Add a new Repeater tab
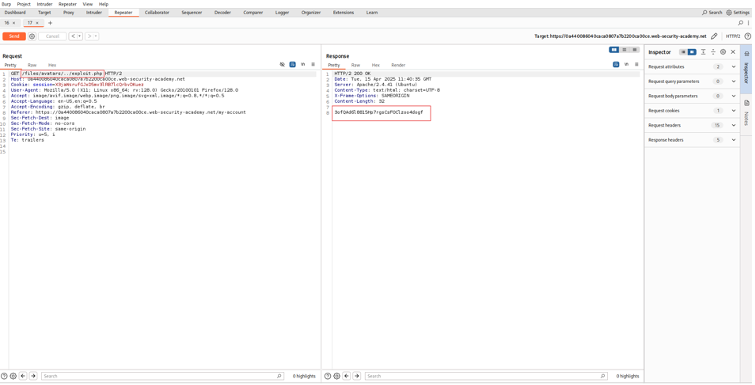Image resolution: width=755 pixels, height=385 pixels. click(50, 23)
